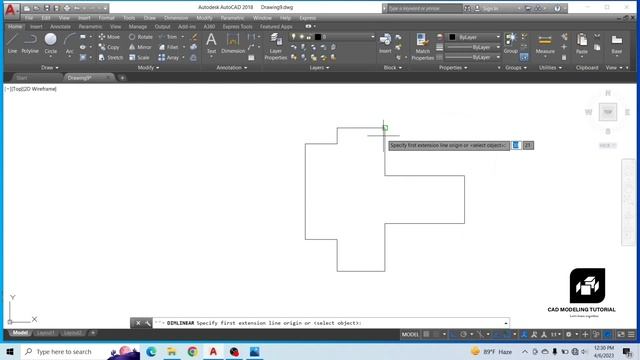Viewport: 640px width, 360px height.
Task: Expand the Utilities panel
Action: point(550,68)
